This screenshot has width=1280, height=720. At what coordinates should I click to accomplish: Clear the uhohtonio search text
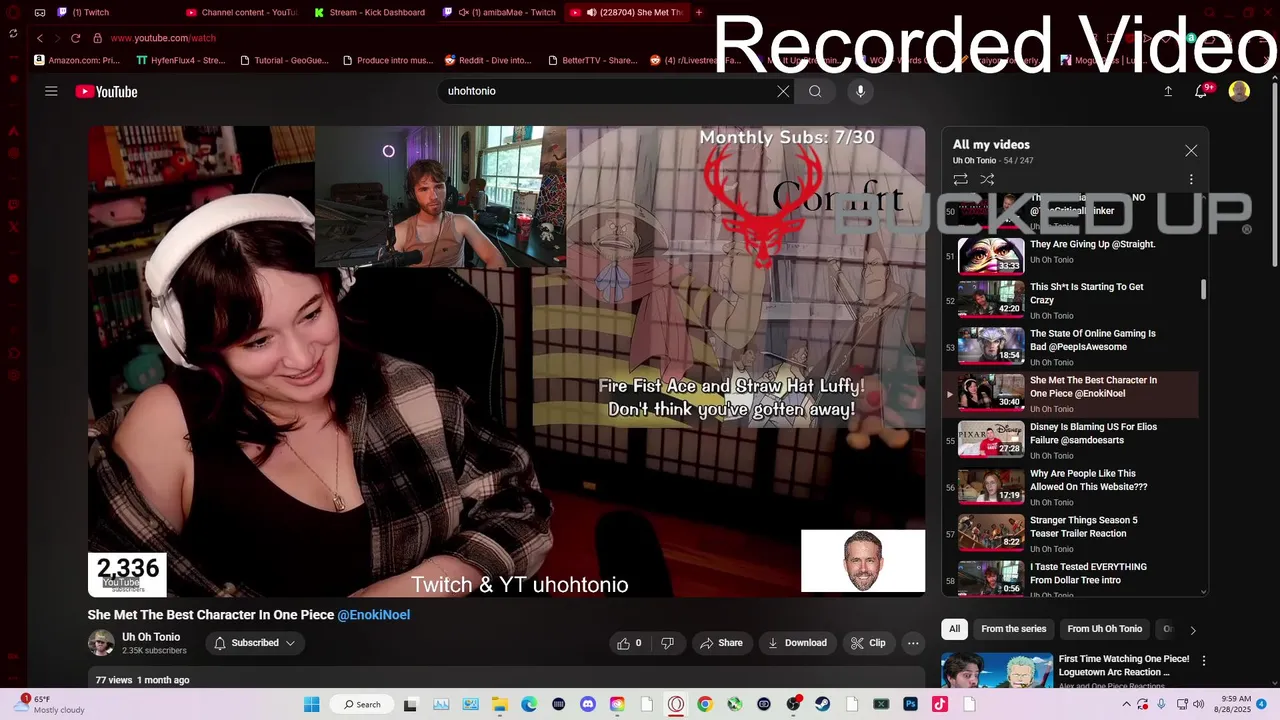pyautogui.click(x=783, y=91)
